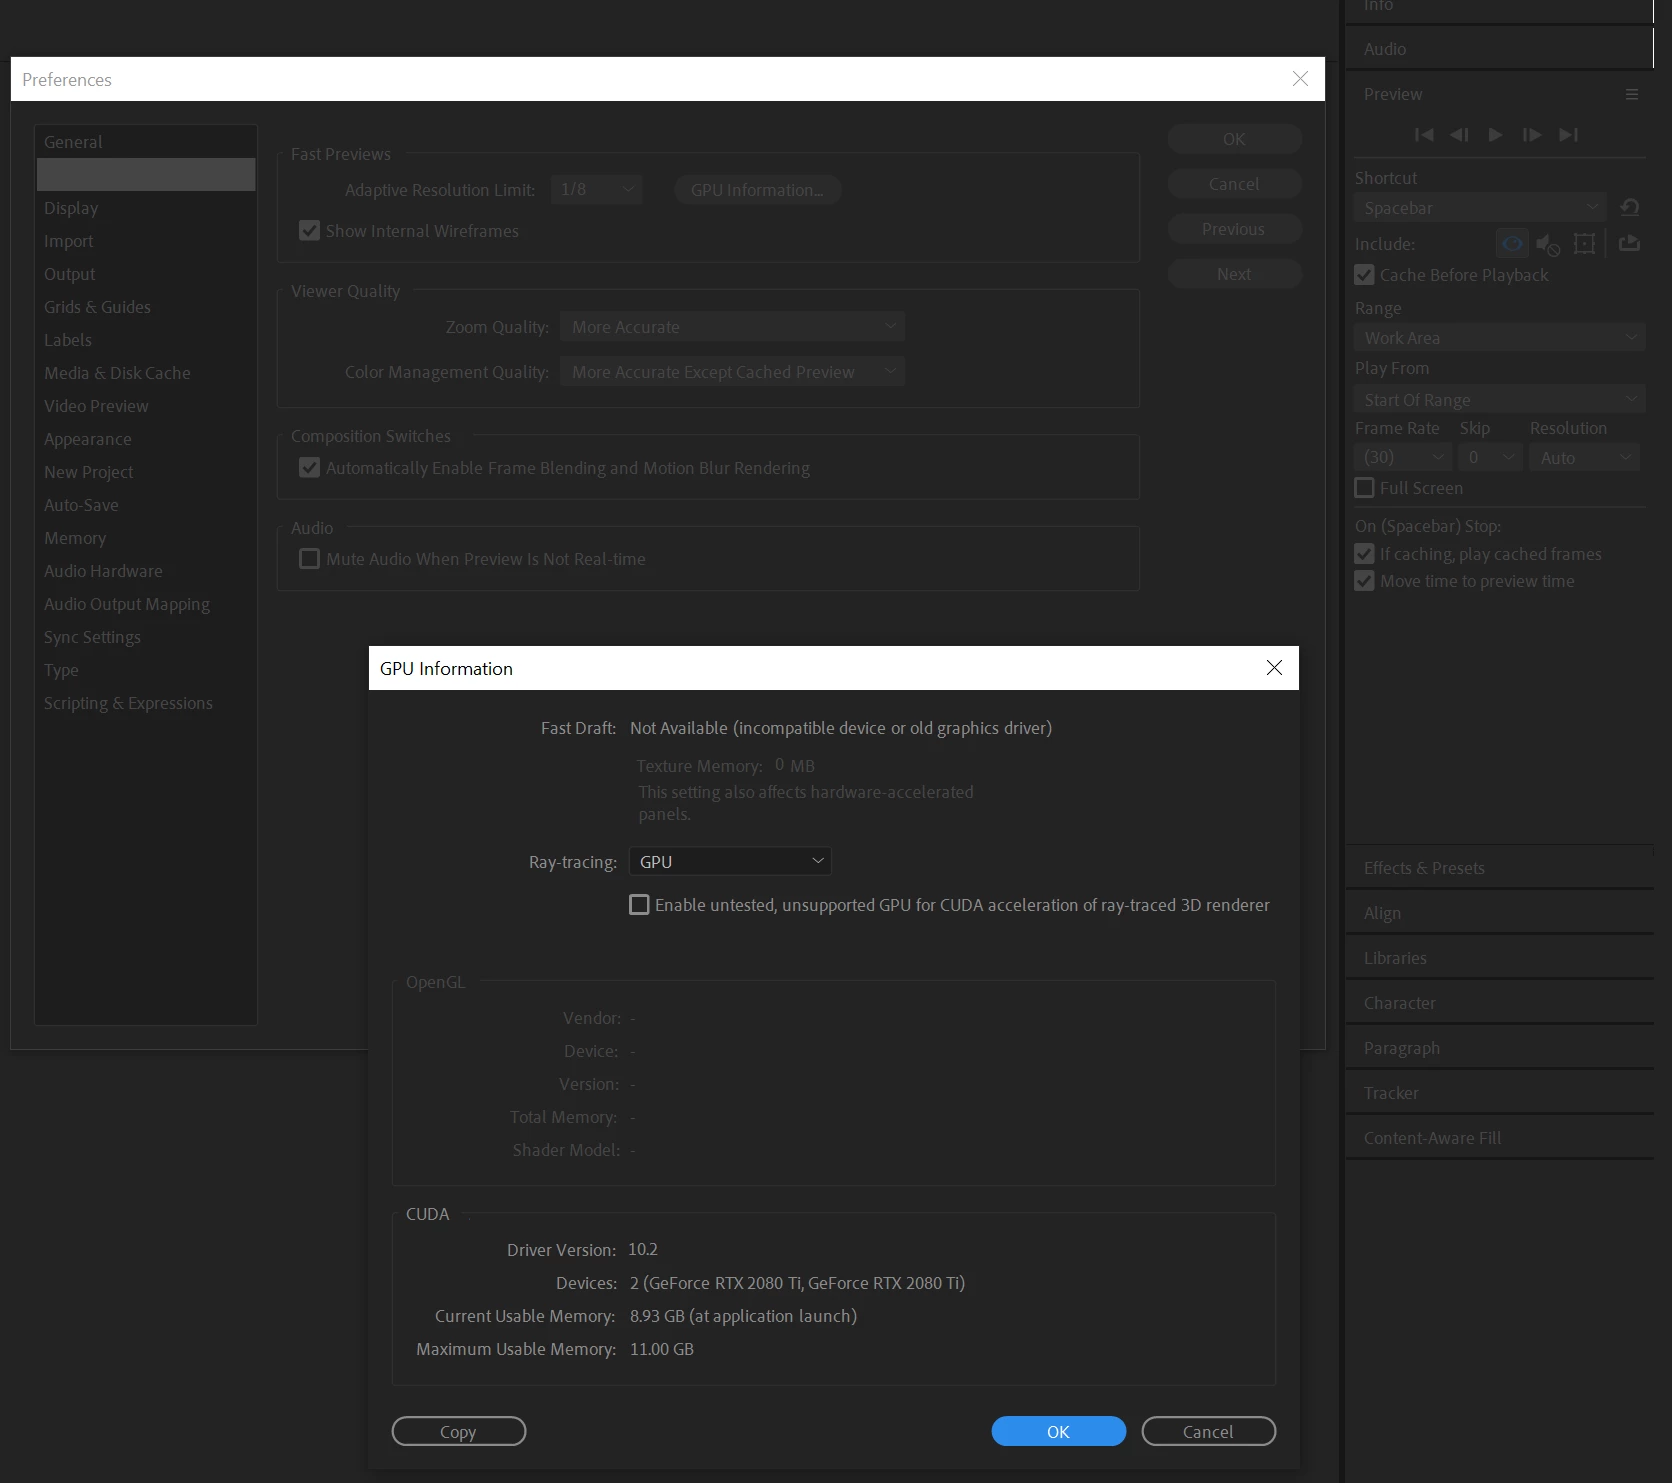Select Import preferences category
Viewport: 1672px width, 1483px height.
146,241
